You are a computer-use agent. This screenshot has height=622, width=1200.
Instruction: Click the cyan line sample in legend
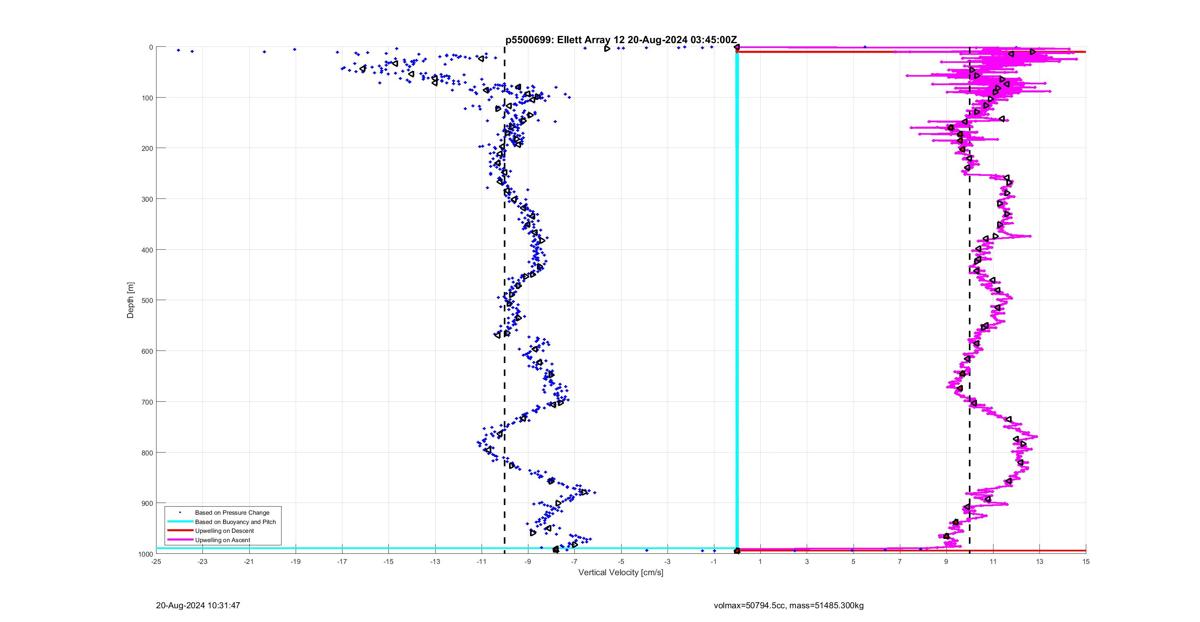tap(179, 522)
